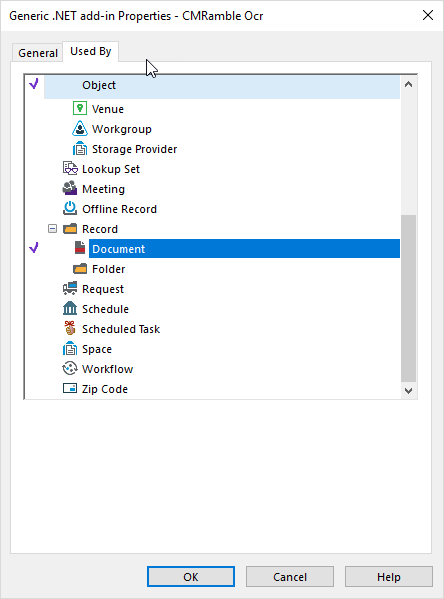Select the Folder entry under Record
This screenshot has width=444, height=599.
pyautogui.click(x=109, y=269)
